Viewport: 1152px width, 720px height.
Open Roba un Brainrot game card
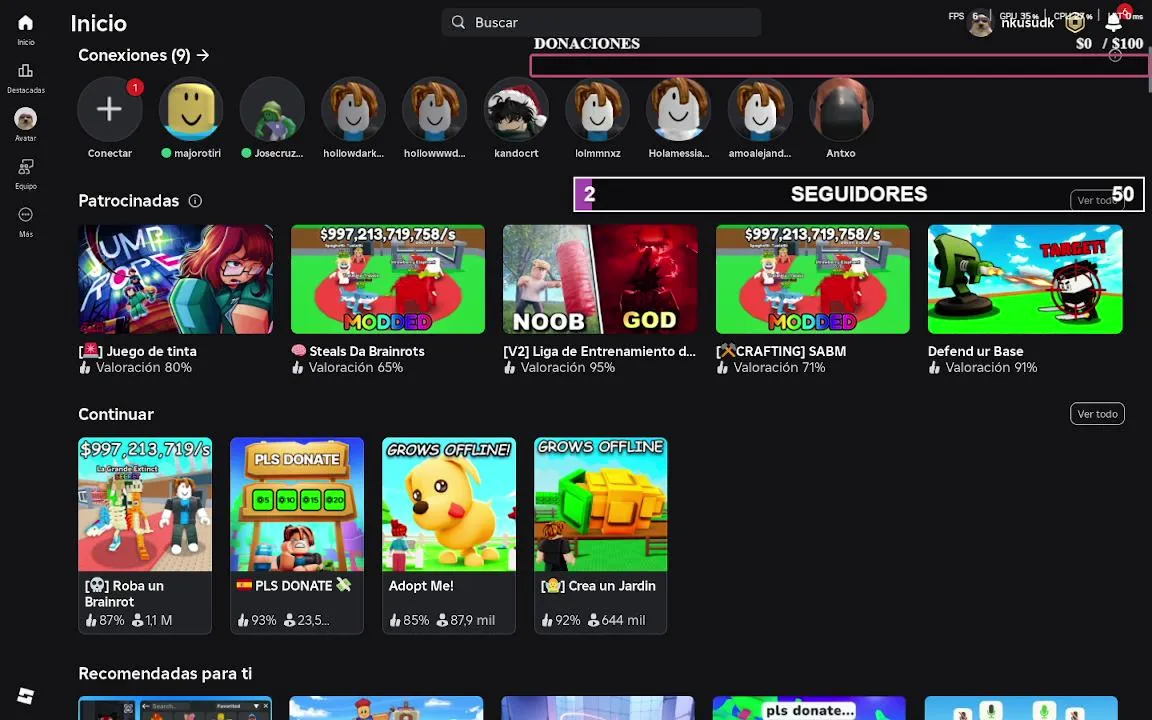145,535
